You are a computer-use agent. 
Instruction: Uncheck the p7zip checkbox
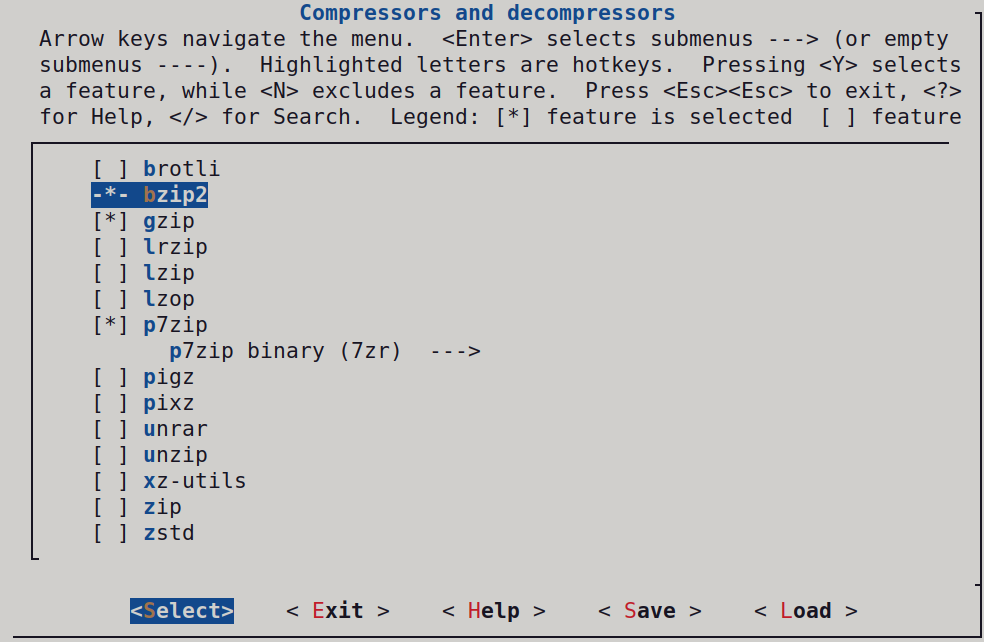pos(110,325)
